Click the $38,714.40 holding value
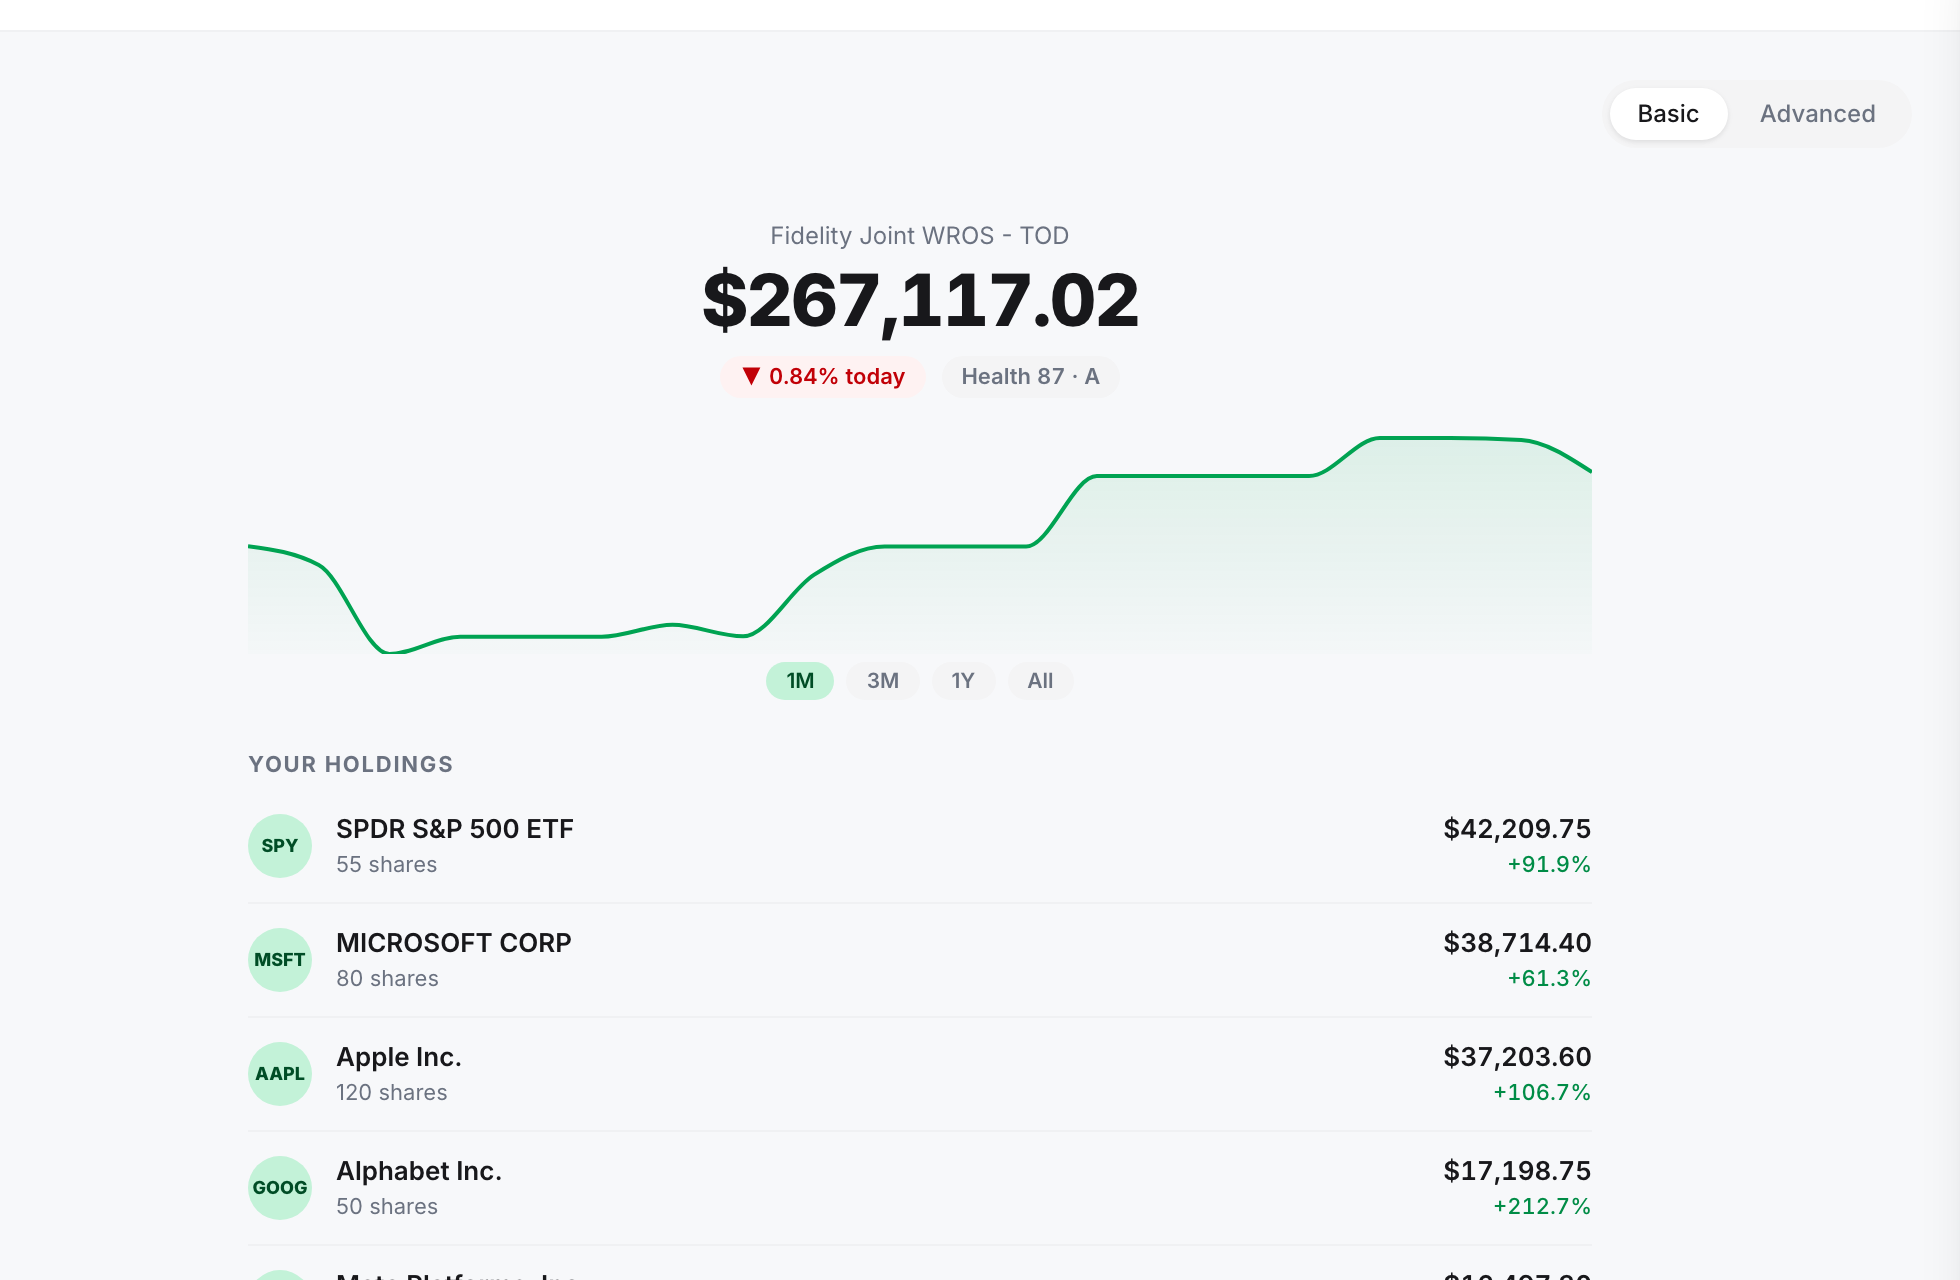Image resolution: width=1960 pixels, height=1280 pixels. pos(1517,943)
